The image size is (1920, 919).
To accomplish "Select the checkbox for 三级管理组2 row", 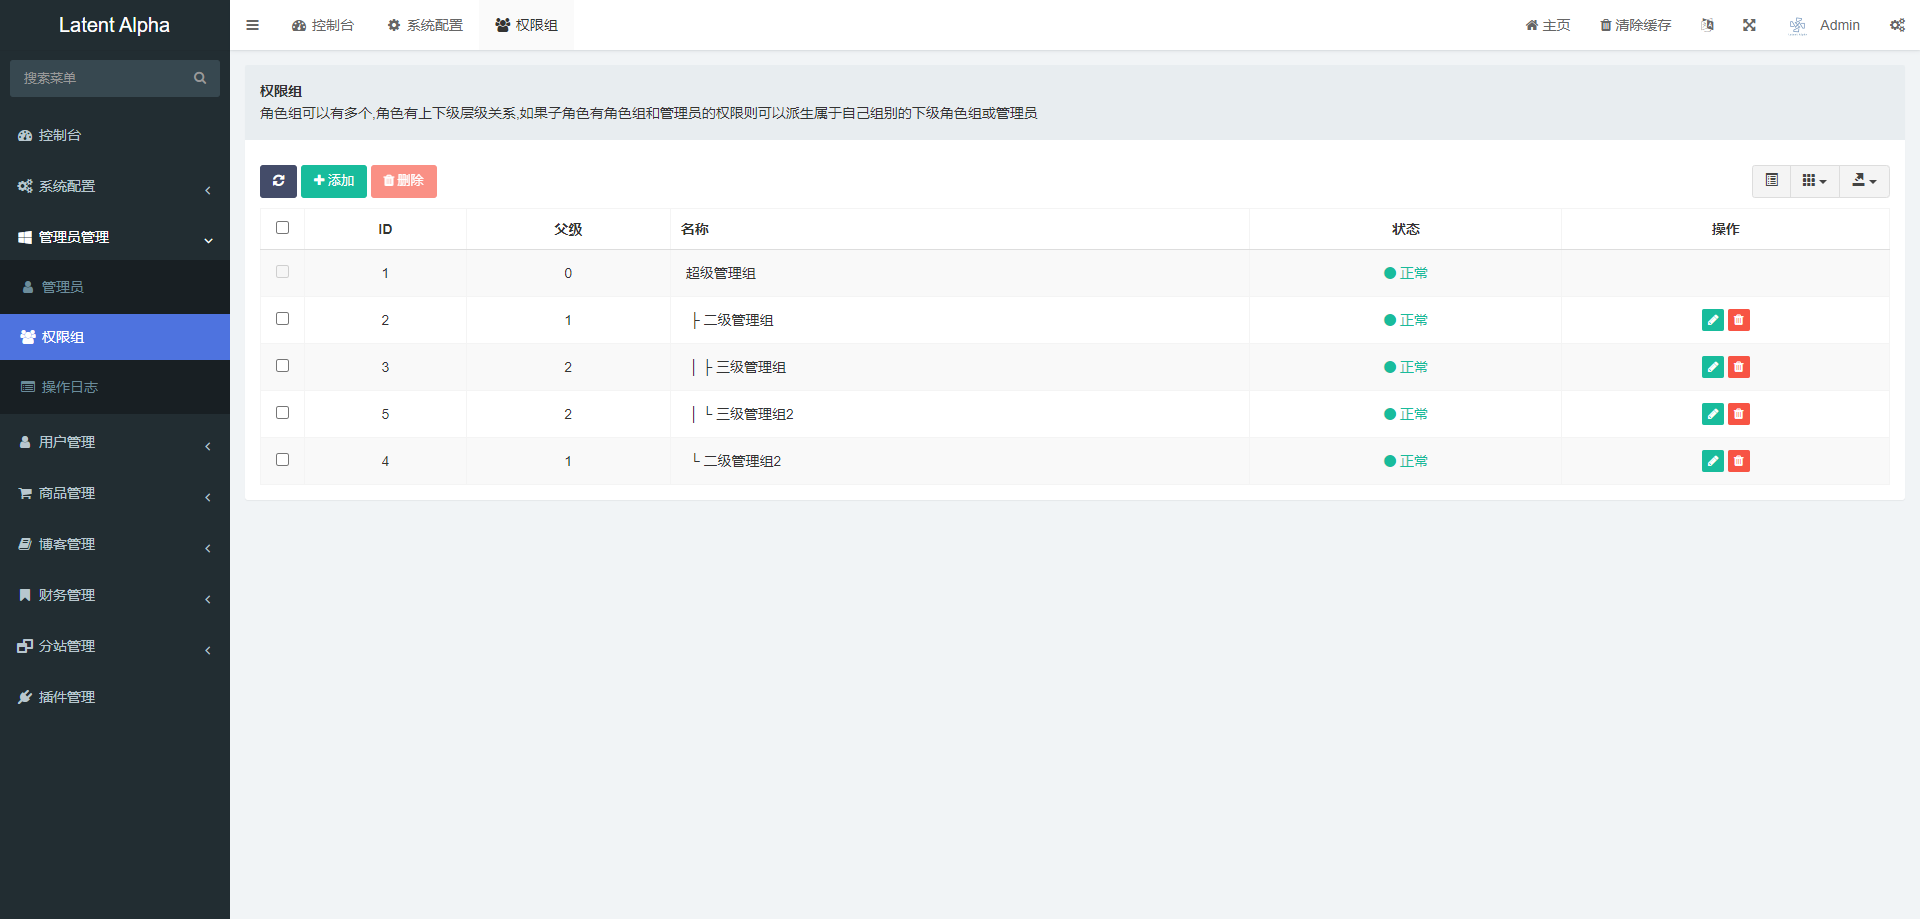I will pos(282,413).
